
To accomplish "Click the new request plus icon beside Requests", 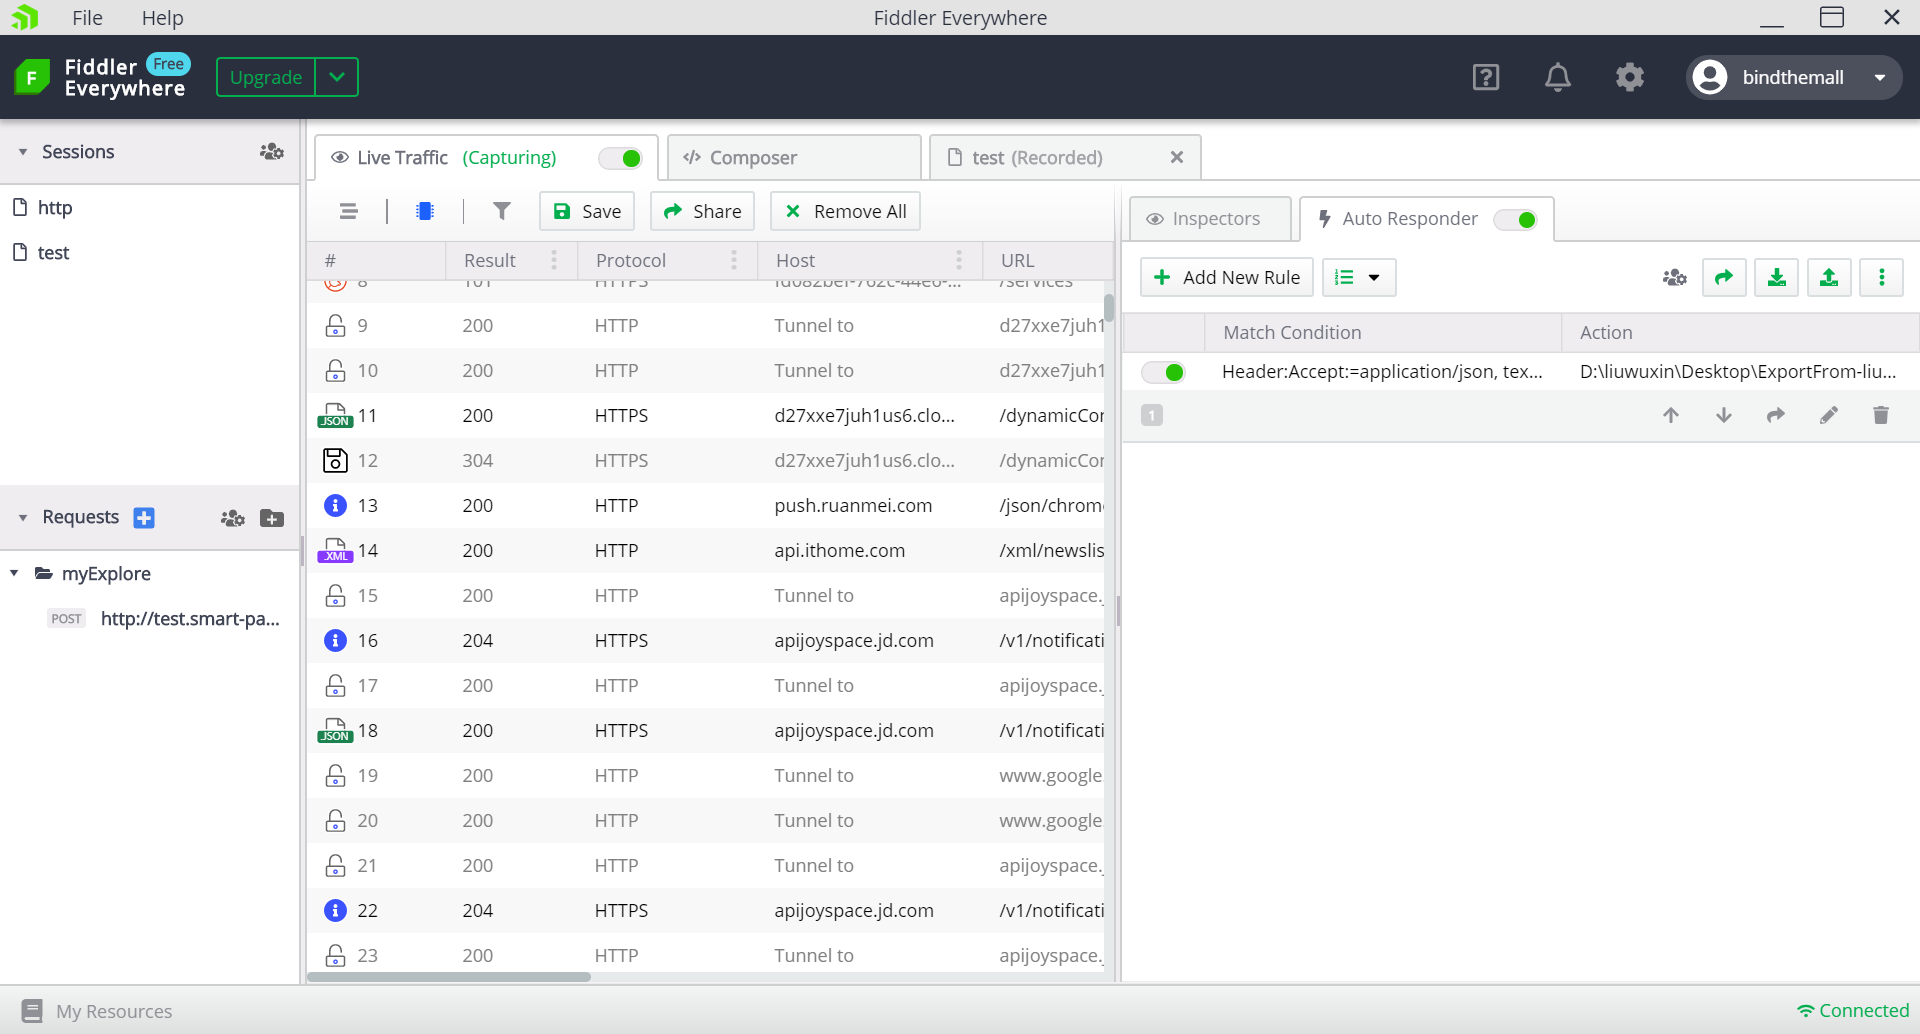I will click(144, 518).
